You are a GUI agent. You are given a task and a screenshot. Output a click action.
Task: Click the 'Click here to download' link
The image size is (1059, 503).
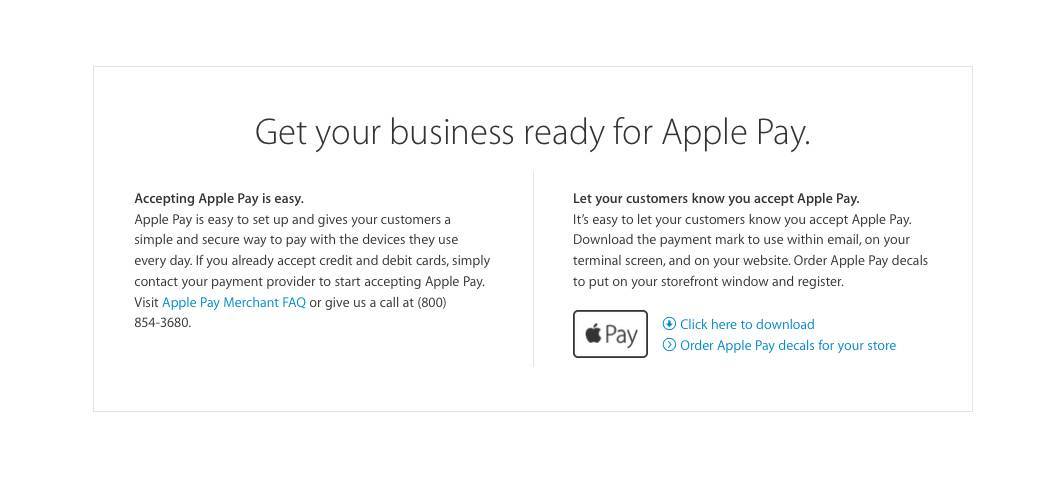click(747, 324)
